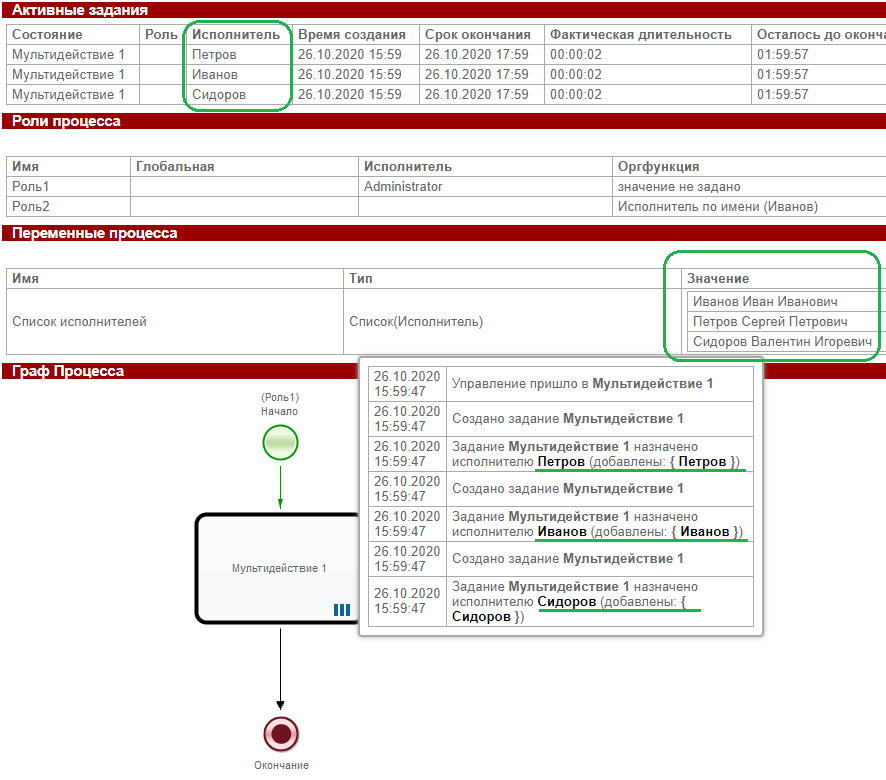886x780 pixels.
Task: Click the Осталось до окончания column header
Action: click(x=821, y=34)
